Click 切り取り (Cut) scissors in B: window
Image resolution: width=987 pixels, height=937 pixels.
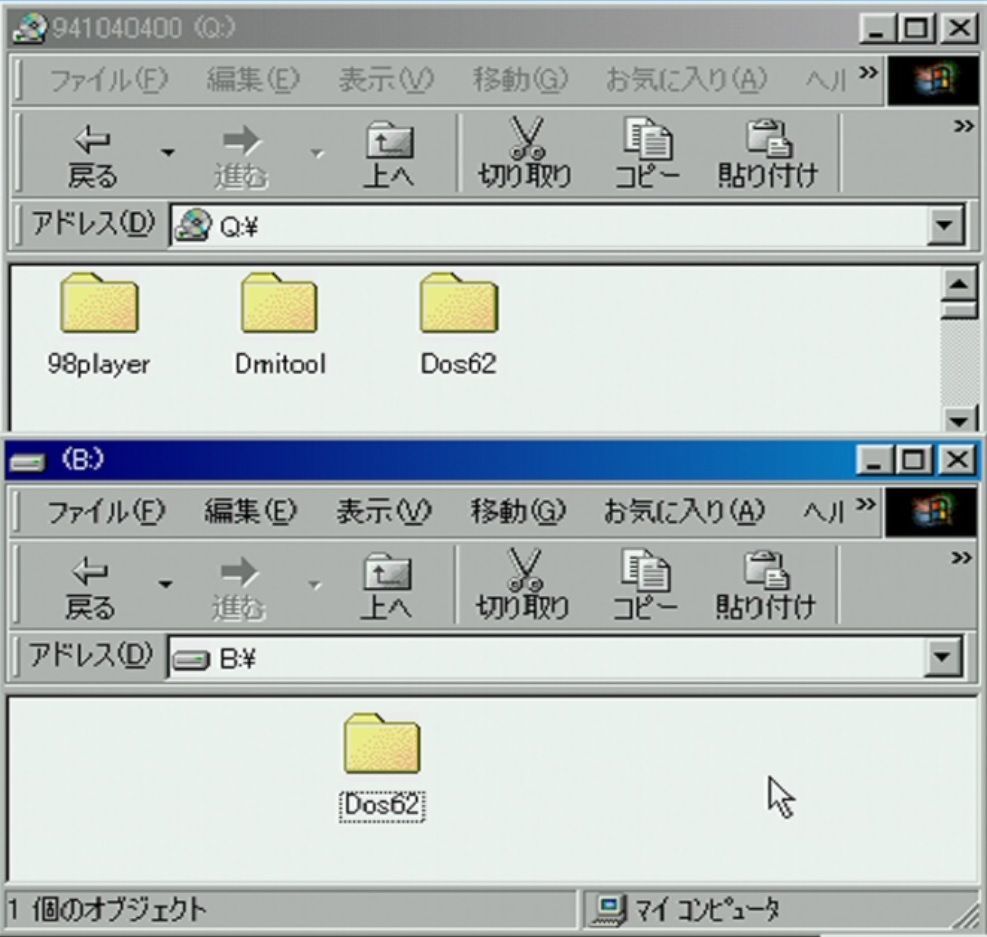(x=522, y=585)
